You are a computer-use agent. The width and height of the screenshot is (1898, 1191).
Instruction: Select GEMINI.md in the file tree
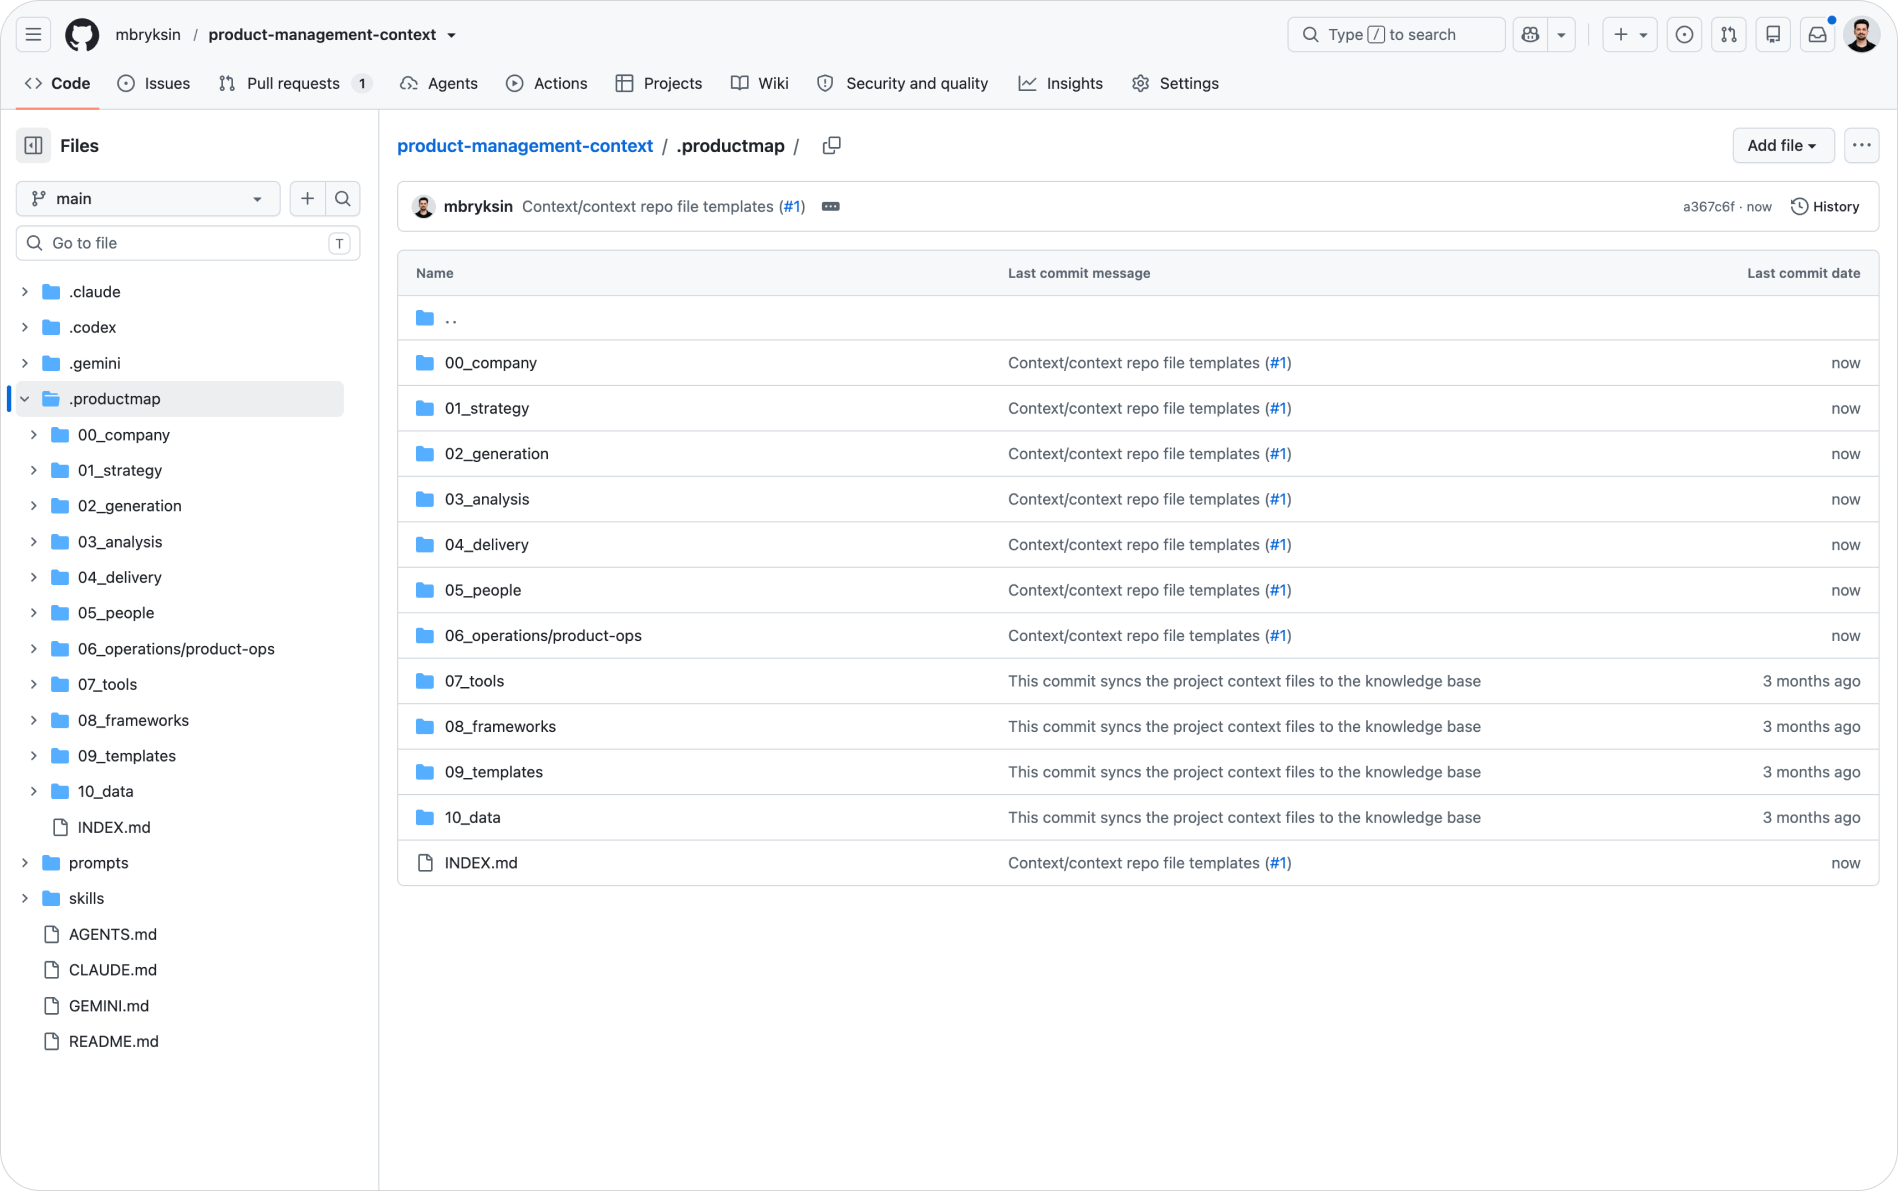pyautogui.click(x=109, y=1006)
